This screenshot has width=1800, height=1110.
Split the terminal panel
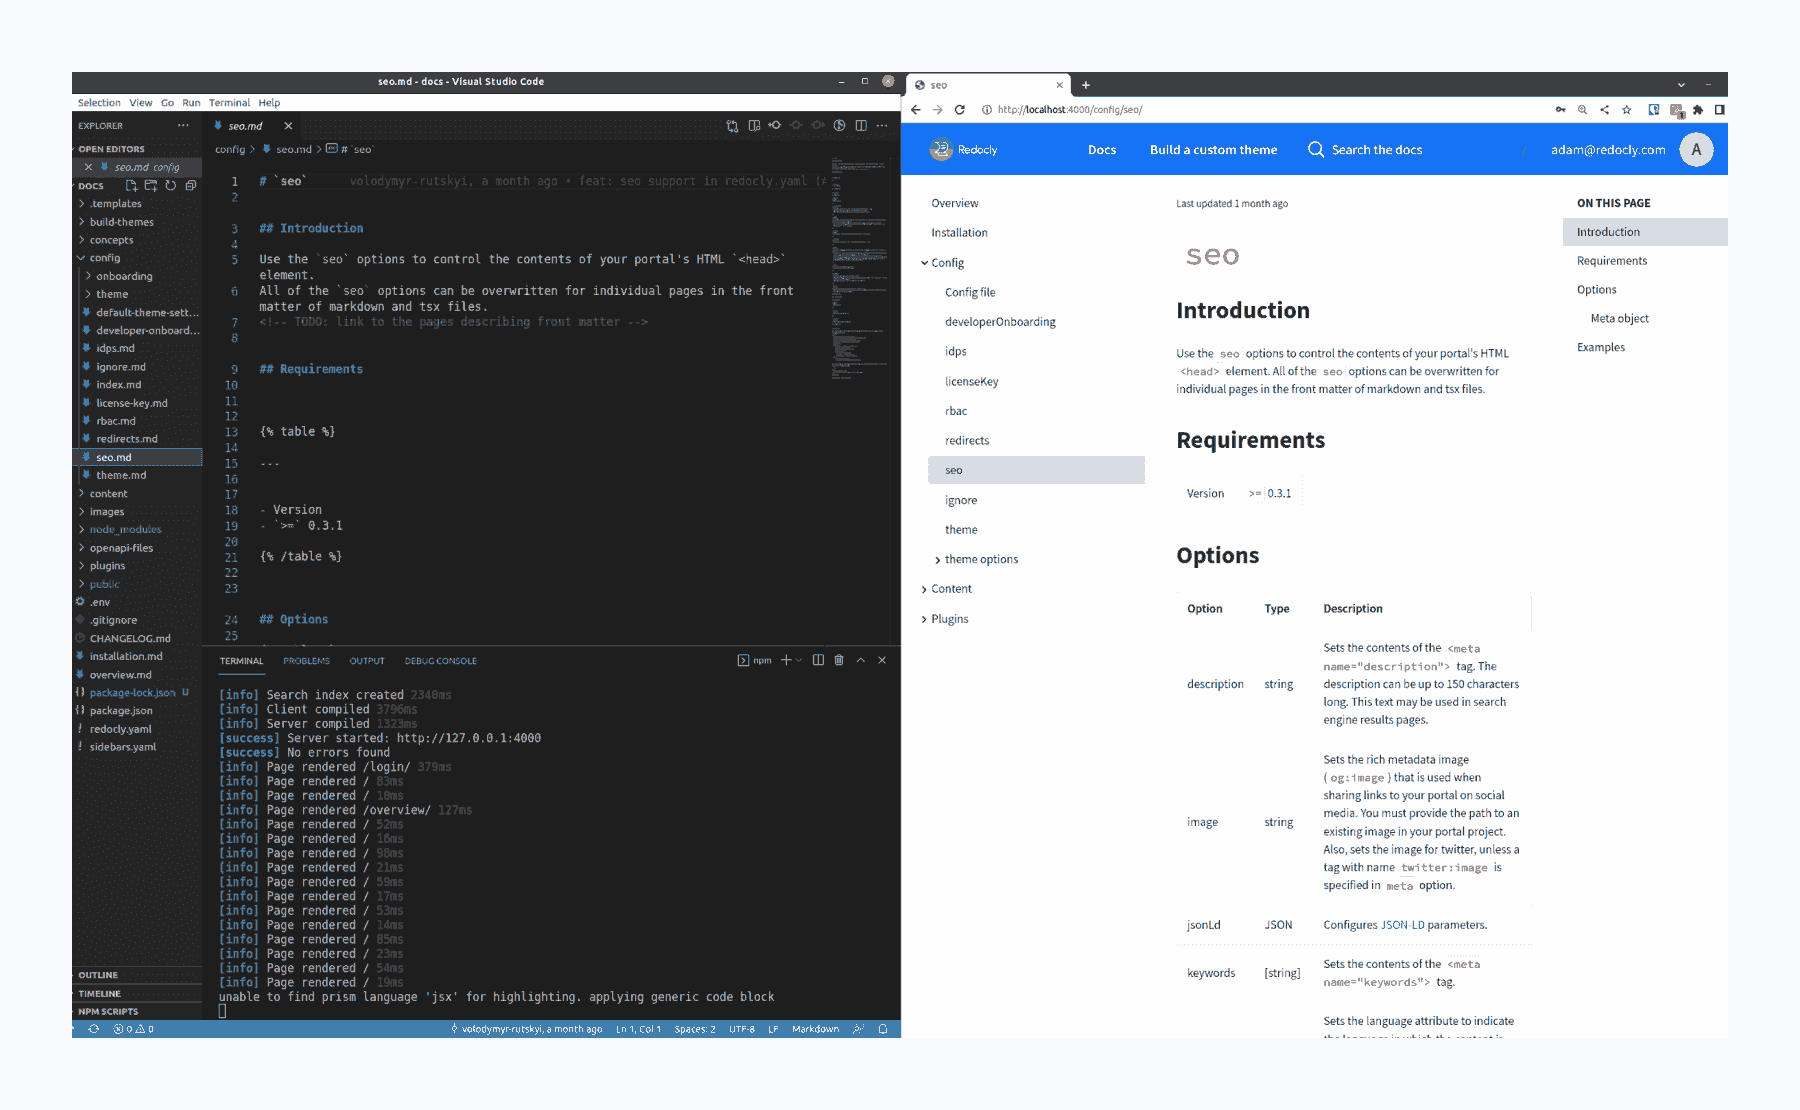tap(818, 660)
